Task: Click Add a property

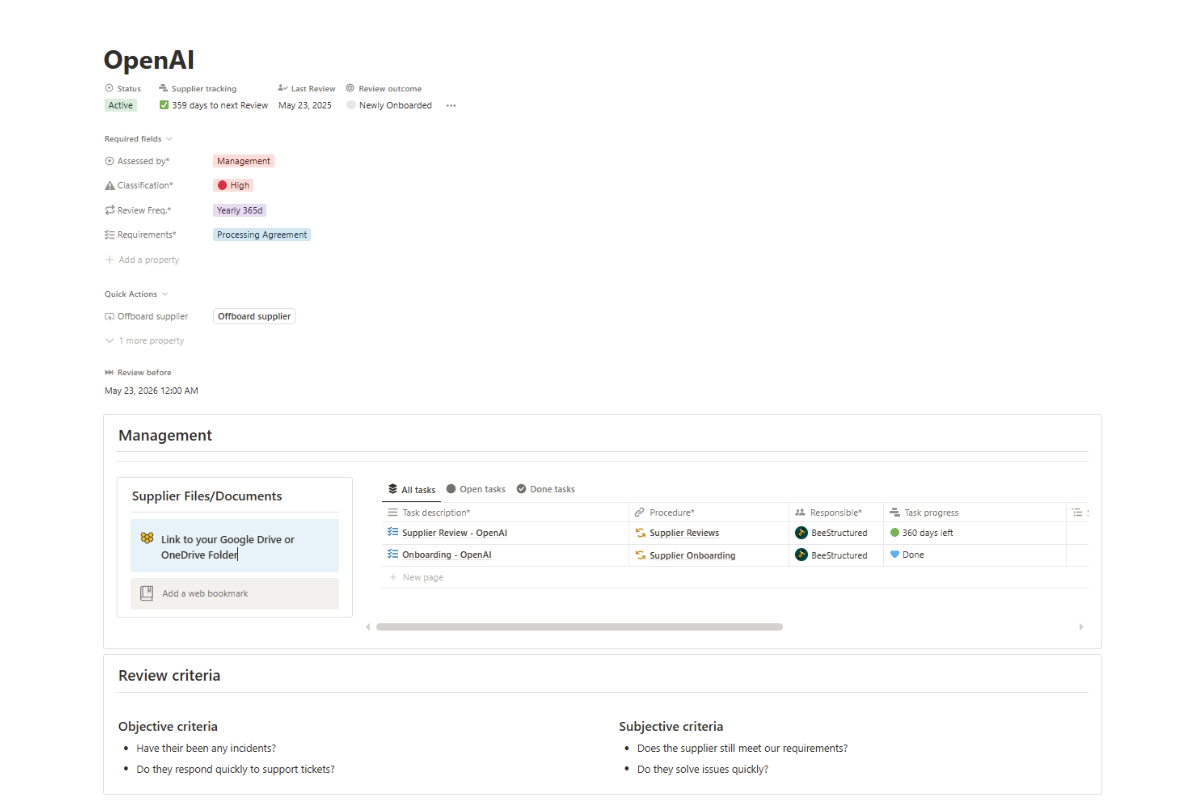Action: tap(142, 260)
